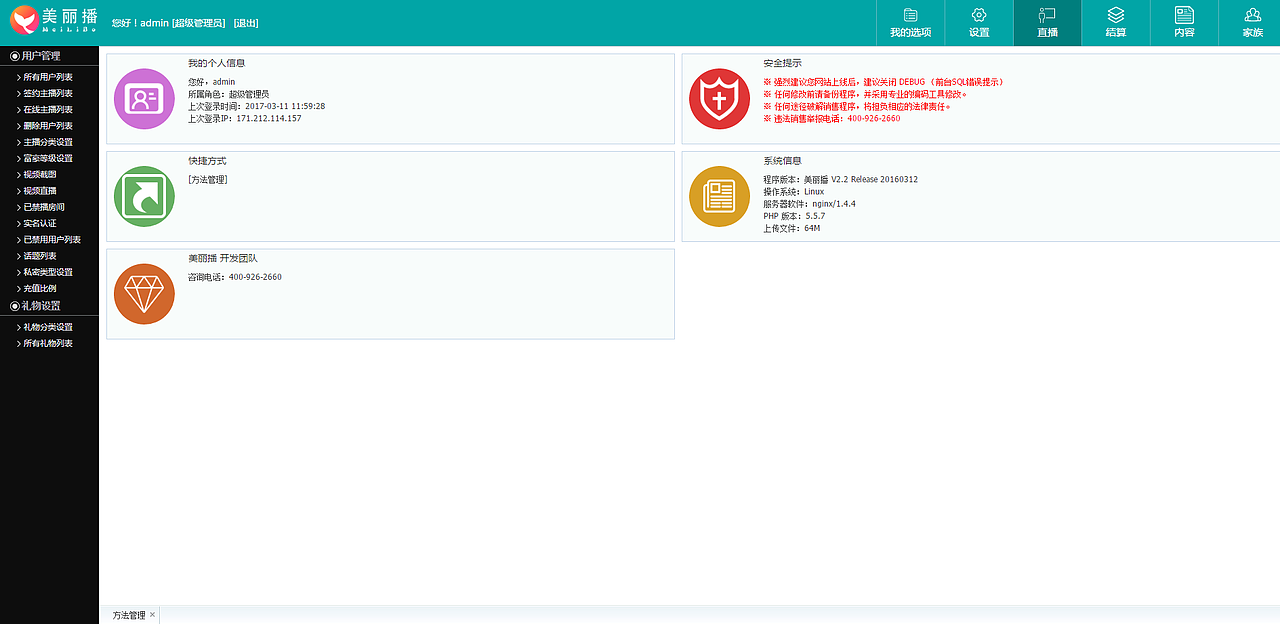Open 签约主播列表 in sidebar

49,93
